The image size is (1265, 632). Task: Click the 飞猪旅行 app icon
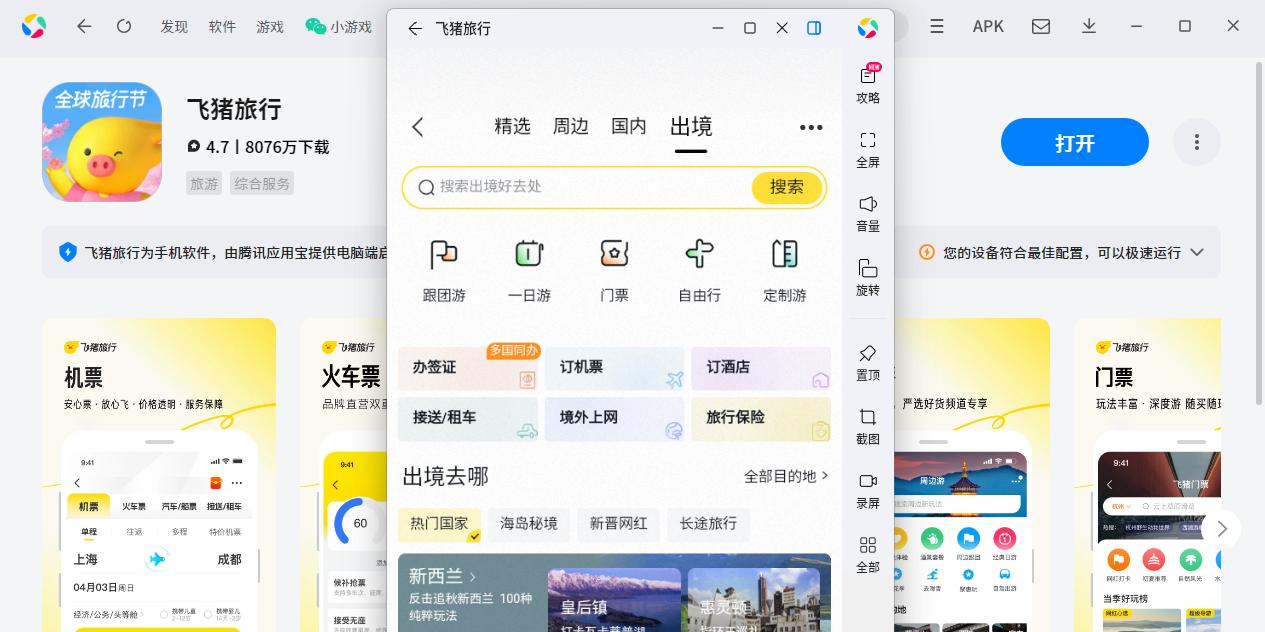click(x=102, y=142)
